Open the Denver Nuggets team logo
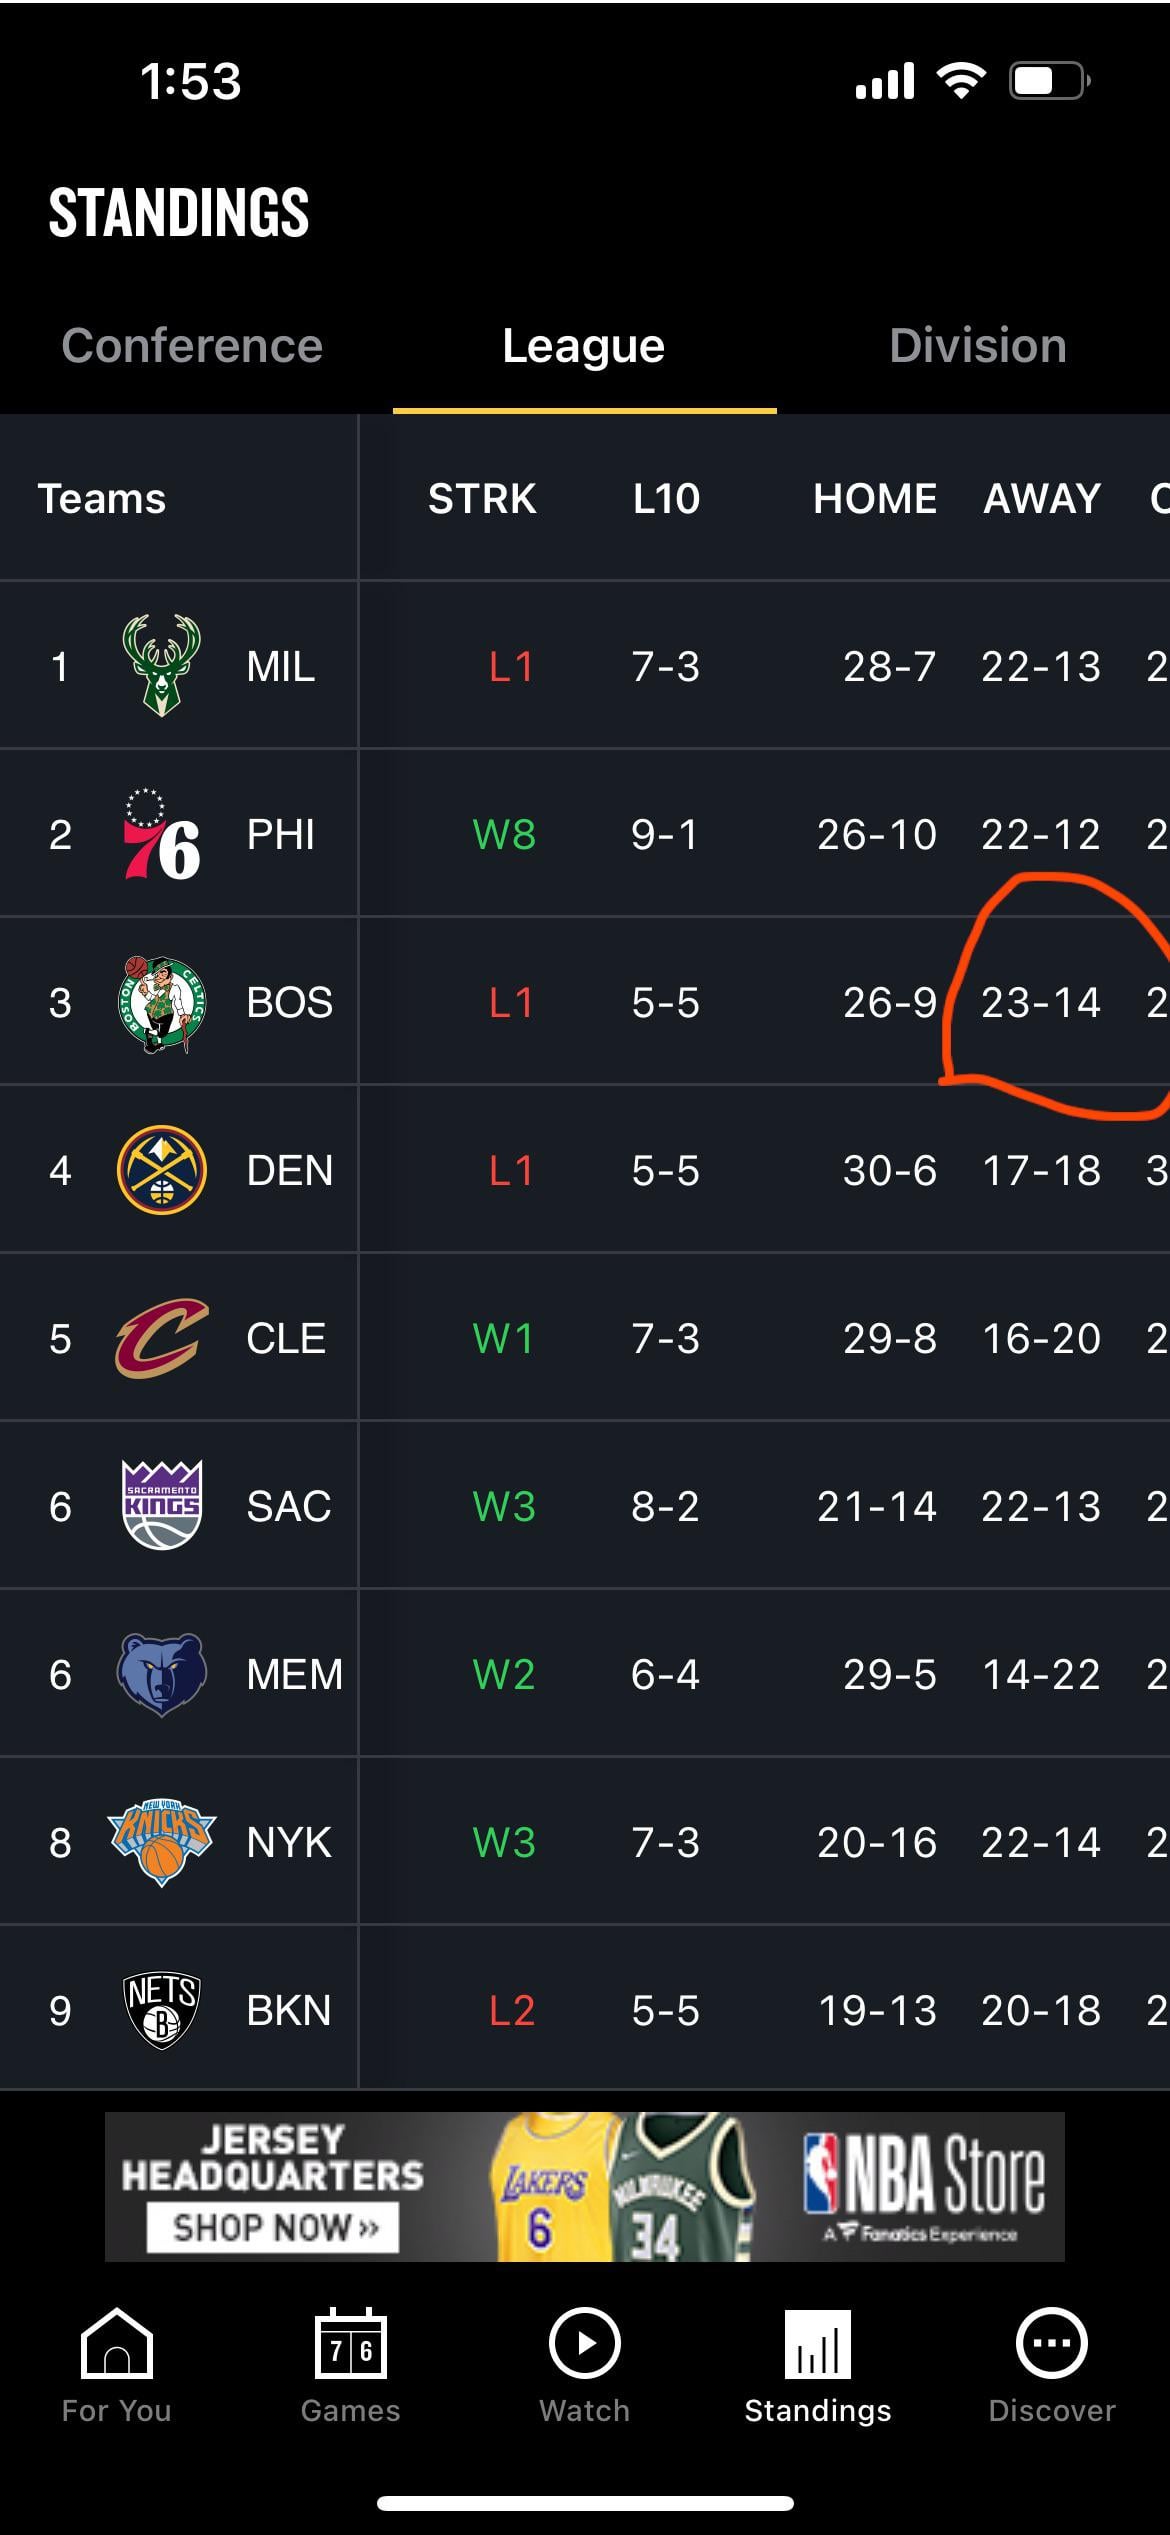Image resolution: width=1170 pixels, height=2535 pixels. 161,1170
